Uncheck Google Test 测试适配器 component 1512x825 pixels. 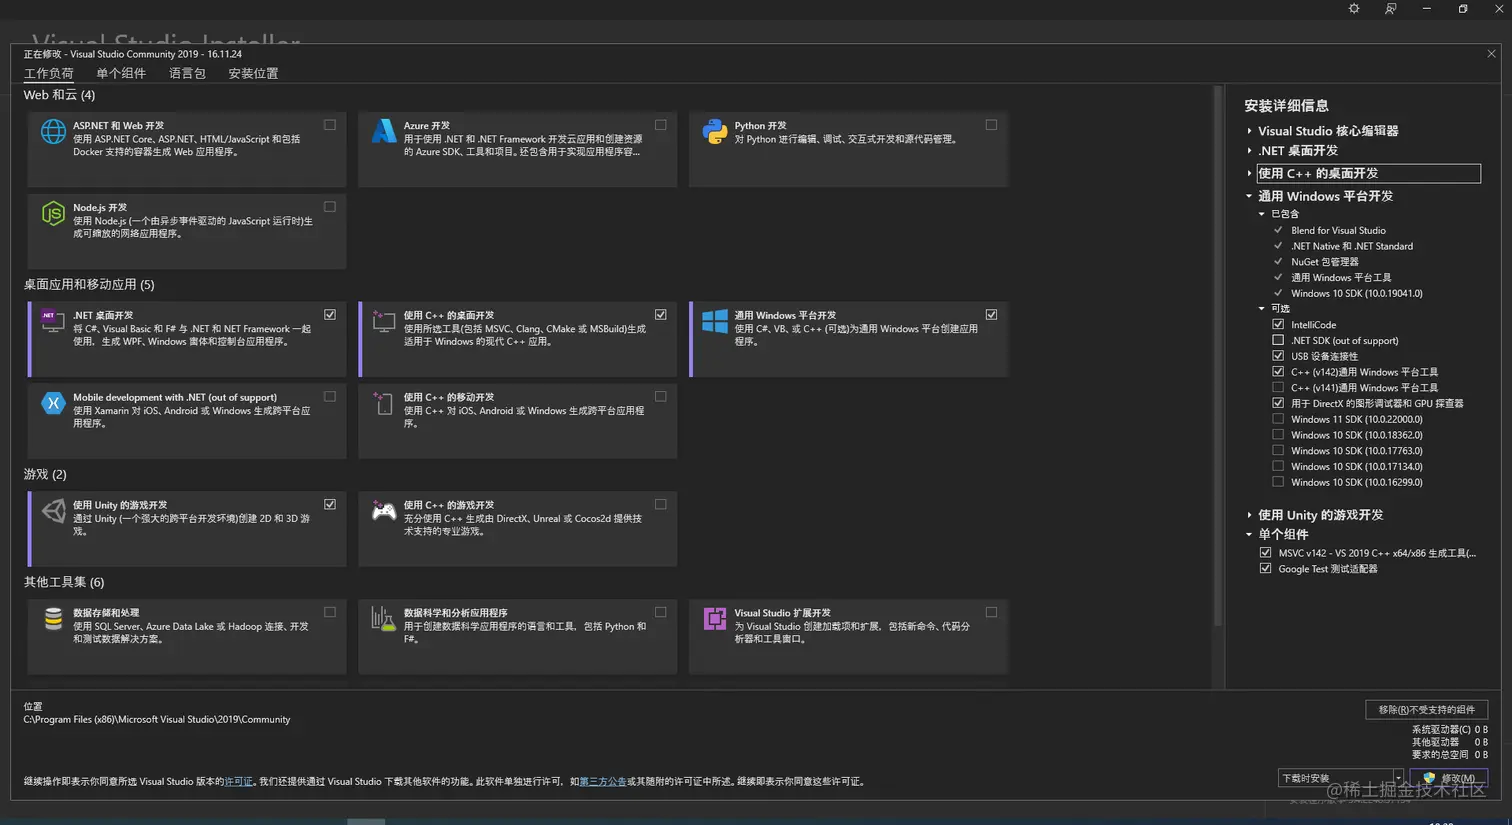tap(1266, 569)
